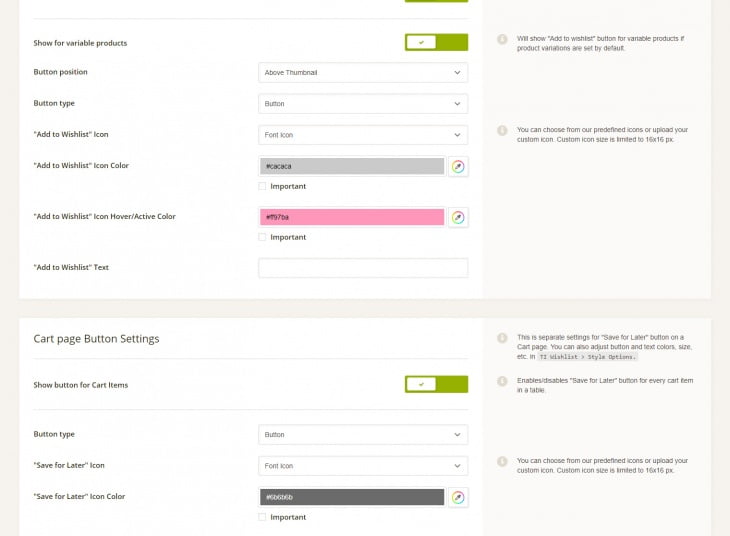Screen dimensions: 730x536
Task: Open Save for Later Icon dropdown
Action: [x=363, y=466]
